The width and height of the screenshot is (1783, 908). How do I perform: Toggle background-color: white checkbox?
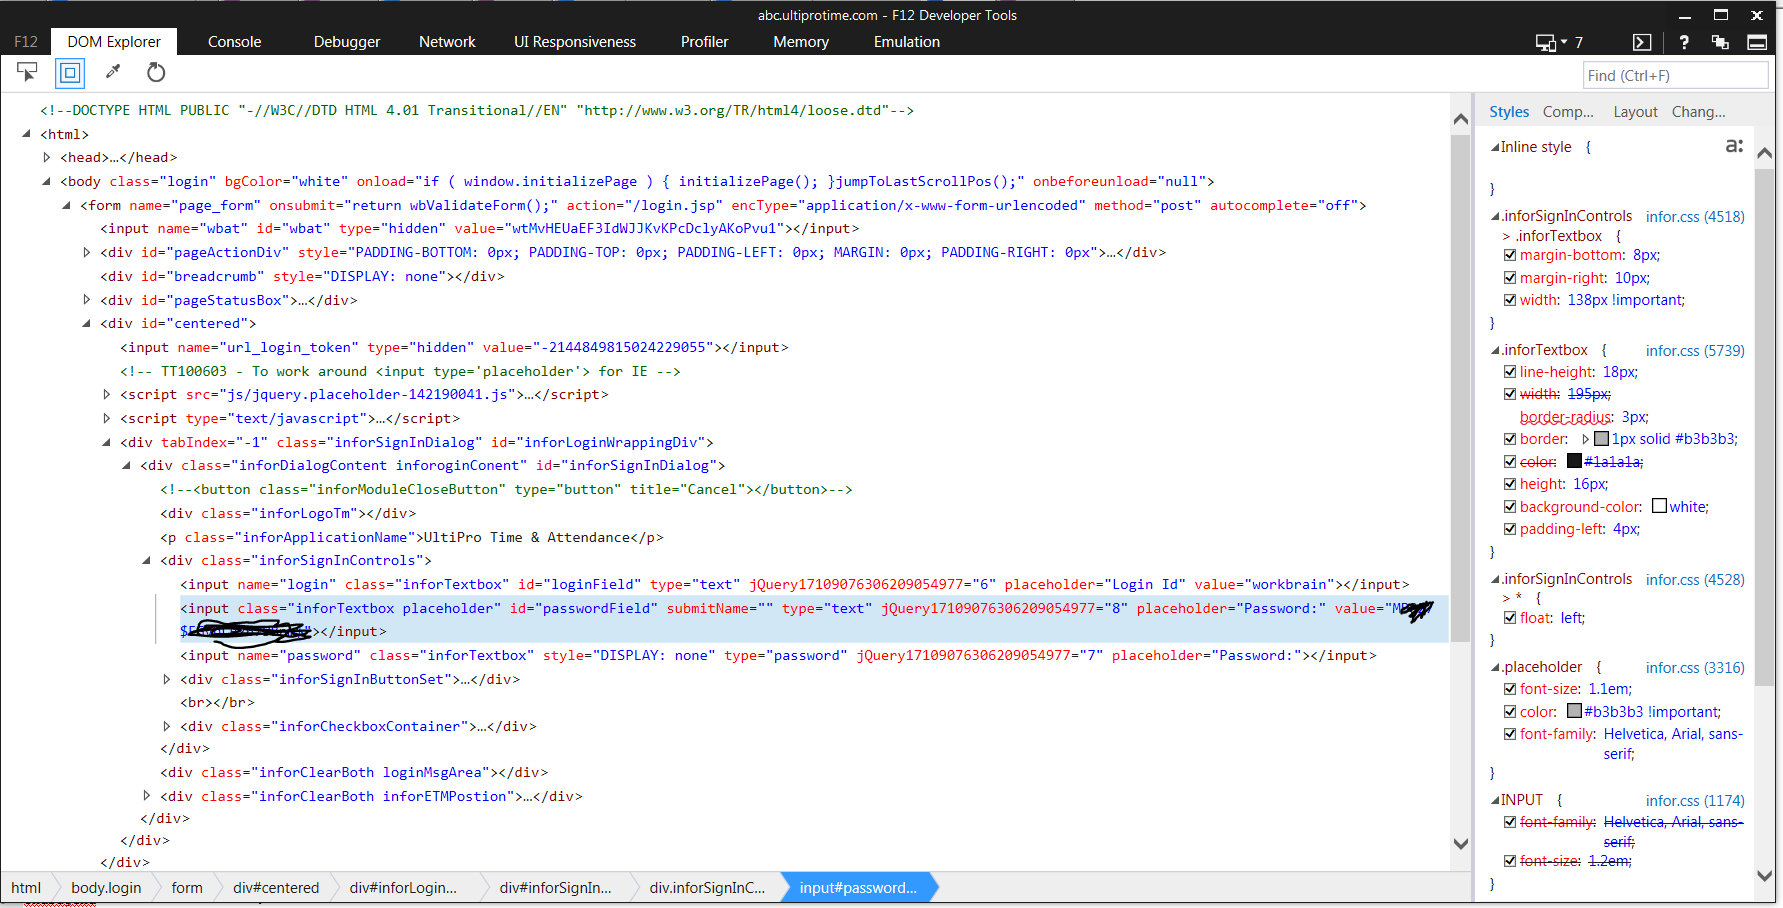[x=1510, y=507]
